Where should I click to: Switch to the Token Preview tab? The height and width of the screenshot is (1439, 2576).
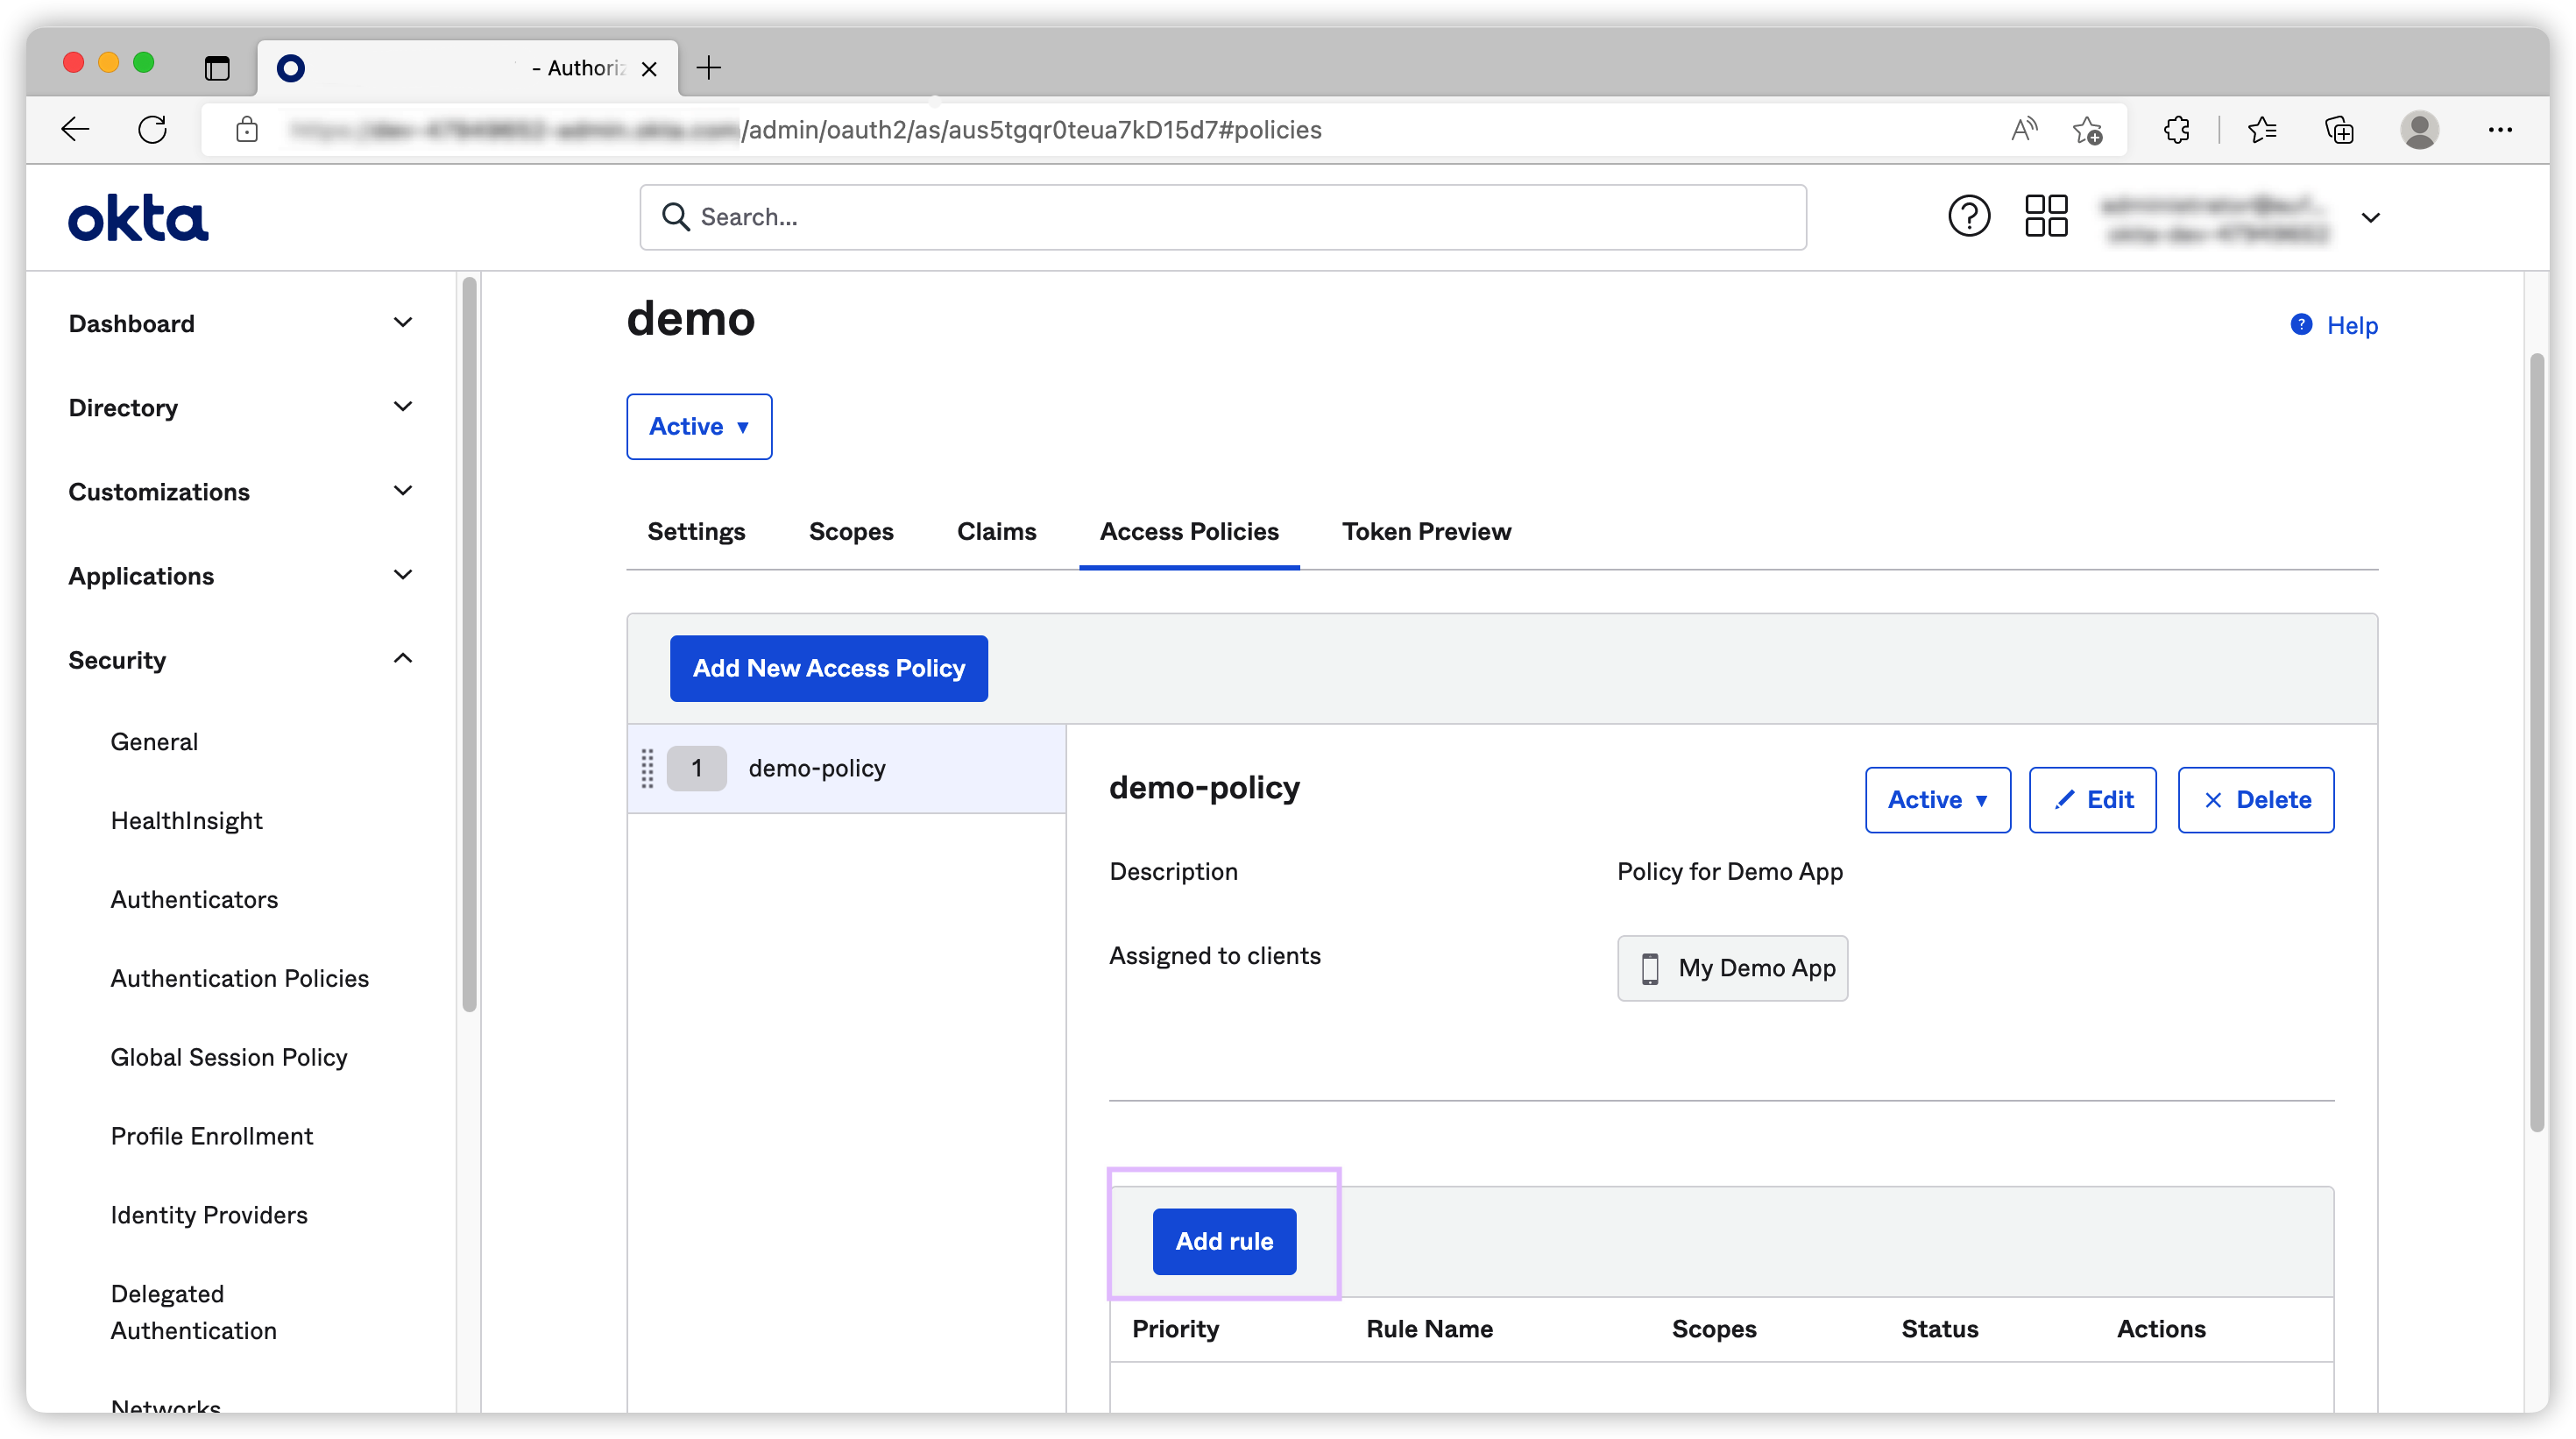tap(1425, 531)
